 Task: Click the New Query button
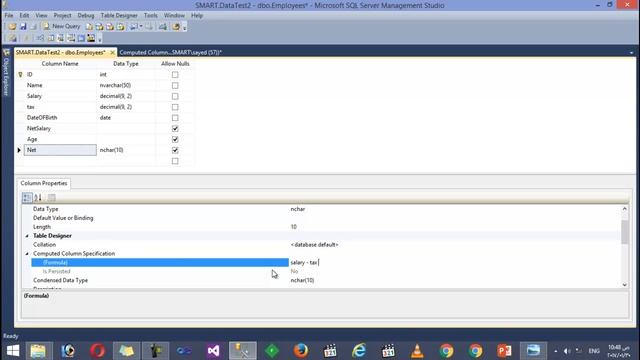pos(62,26)
